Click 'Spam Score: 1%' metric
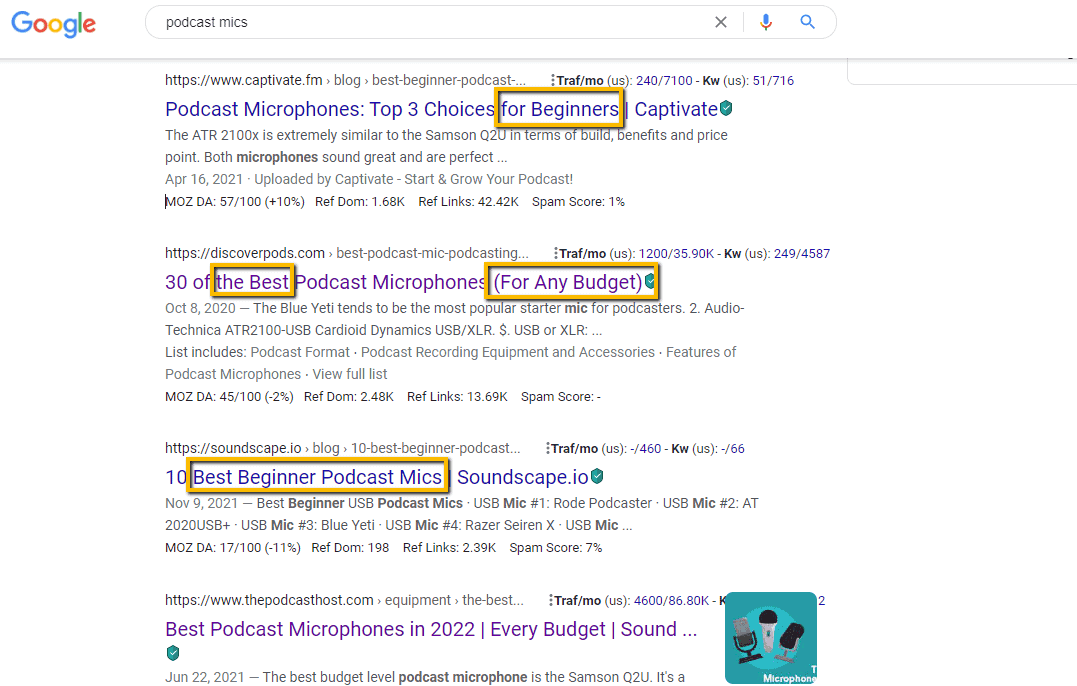Image resolution: width=1077 pixels, height=686 pixels. point(578,202)
